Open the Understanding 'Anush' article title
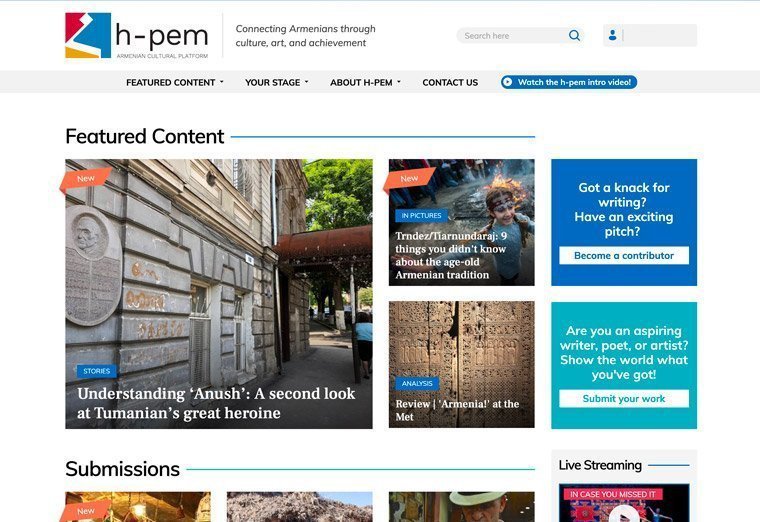760x522 pixels. 216,403
